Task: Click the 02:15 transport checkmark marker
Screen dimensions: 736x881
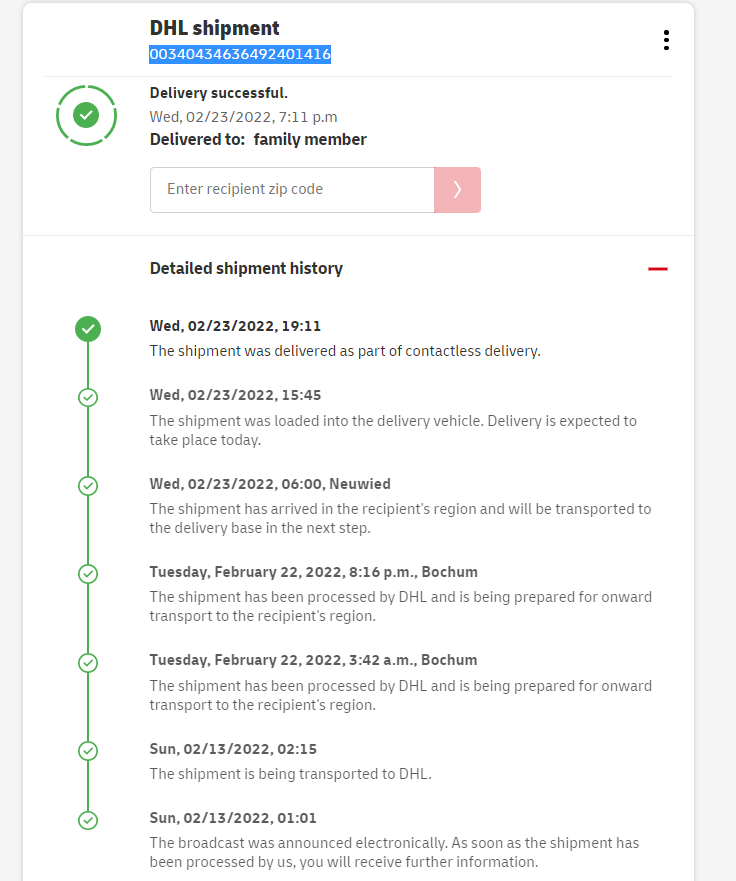Action: tap(88, 750)
